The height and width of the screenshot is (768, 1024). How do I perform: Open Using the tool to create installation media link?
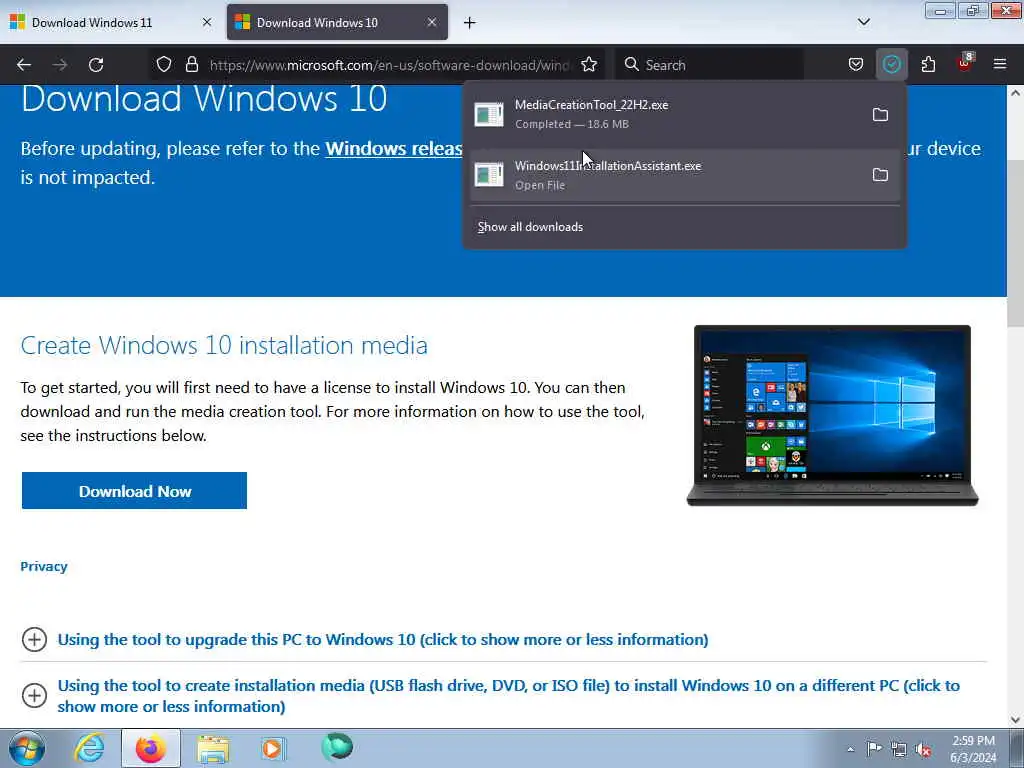click(509, 696)
